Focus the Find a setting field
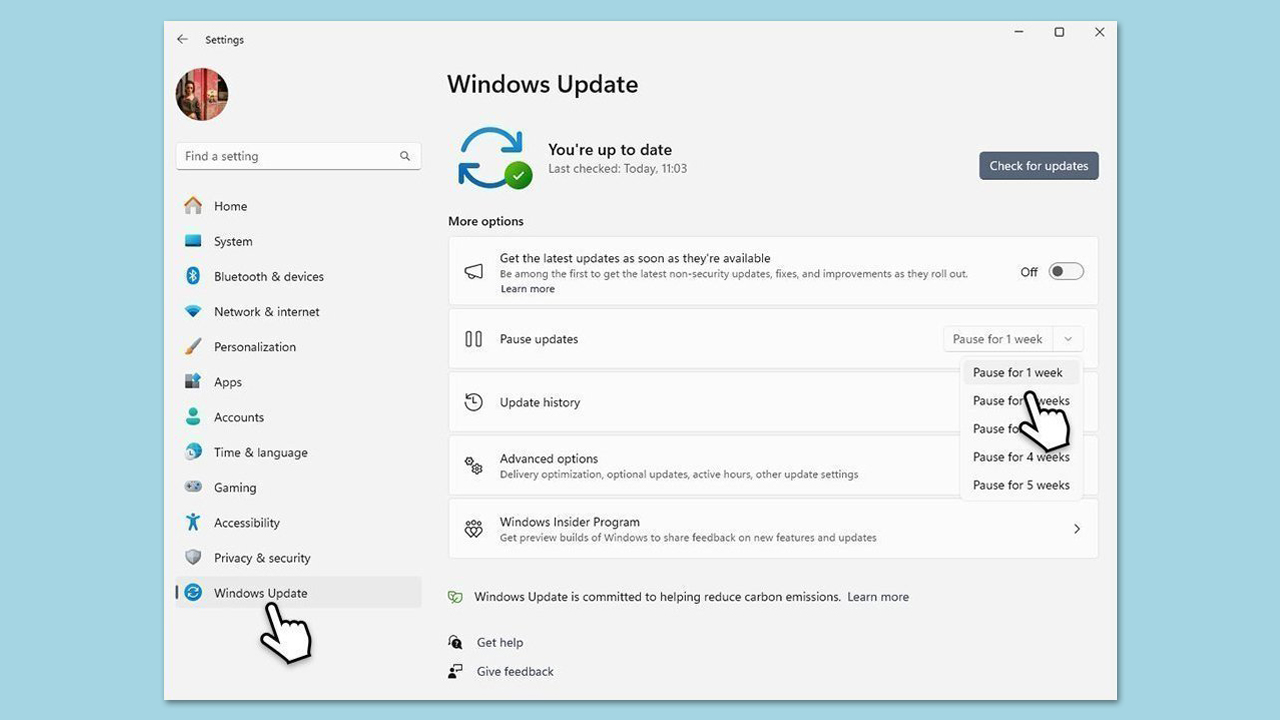This screenshot has width=1280, height=720. tap(298, 156)
